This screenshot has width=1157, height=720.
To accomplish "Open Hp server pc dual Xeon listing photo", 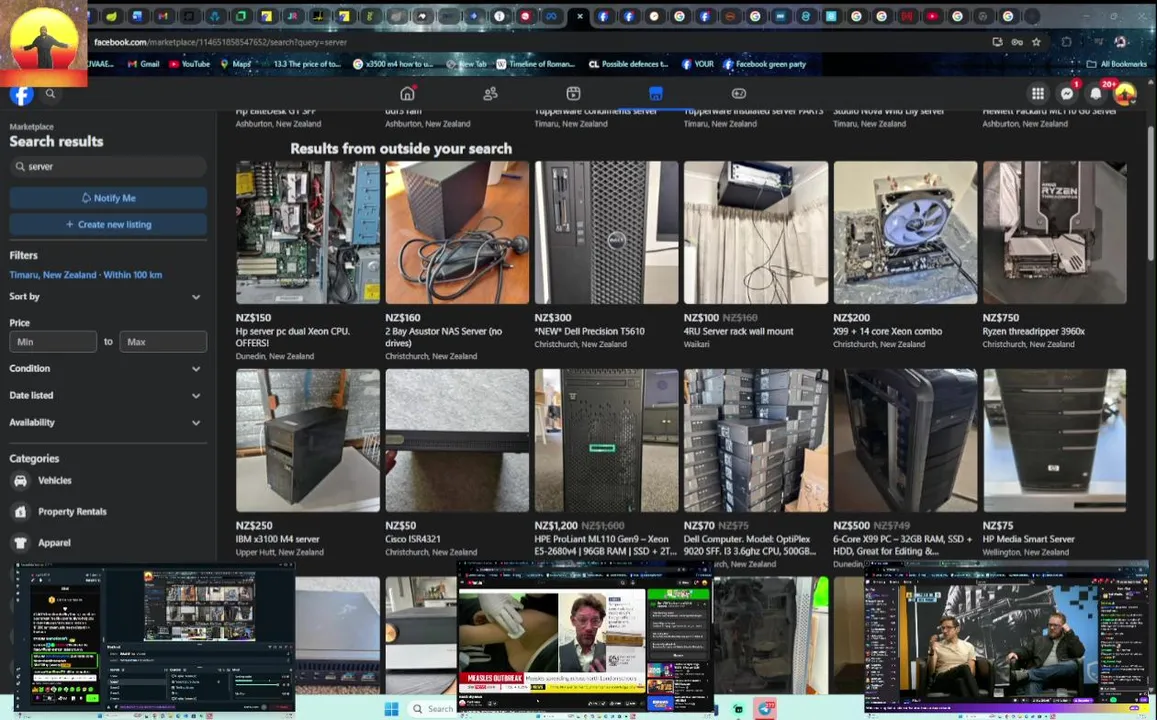I will click(308, 232).
